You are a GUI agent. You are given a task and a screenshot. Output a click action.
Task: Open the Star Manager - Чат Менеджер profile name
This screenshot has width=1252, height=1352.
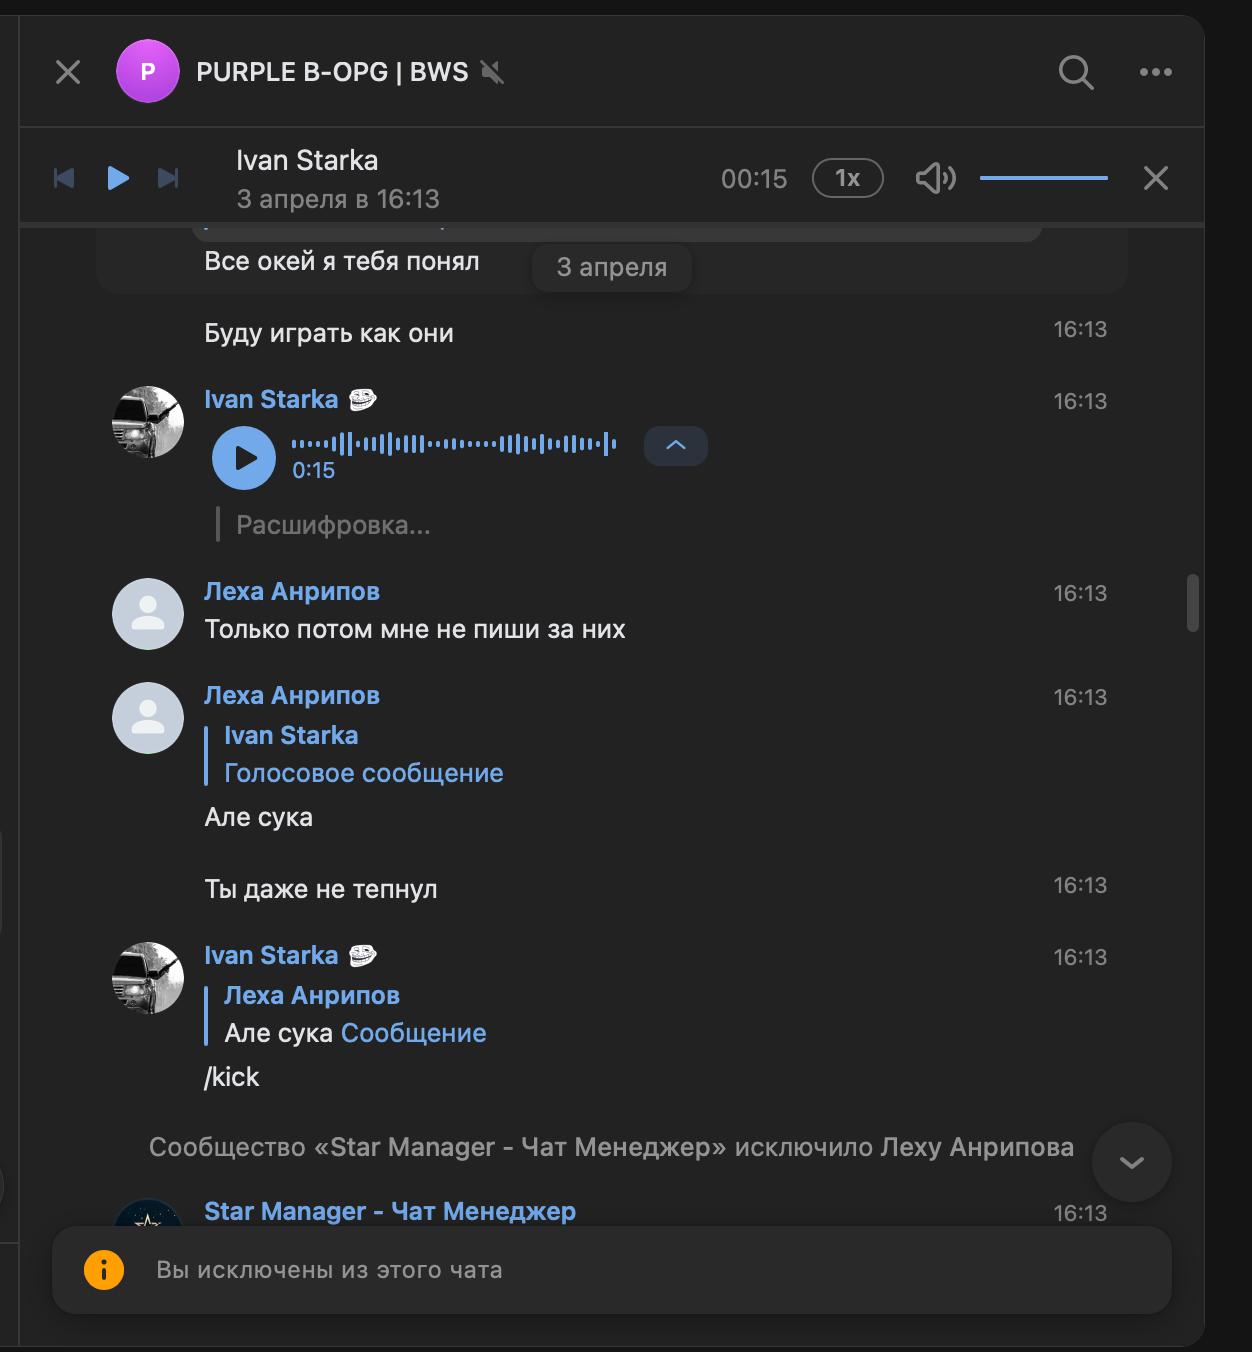(390, 1211)
